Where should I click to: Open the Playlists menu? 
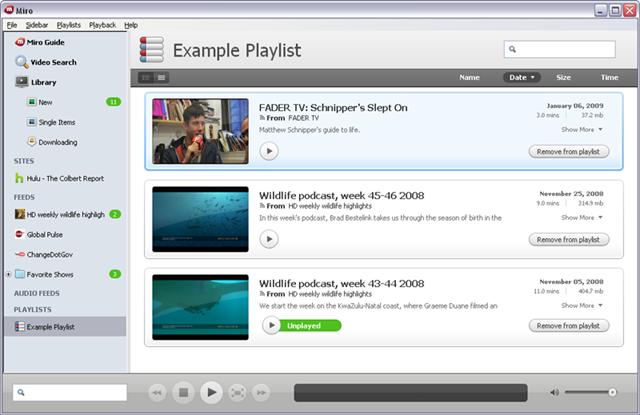tap(69, 24)
